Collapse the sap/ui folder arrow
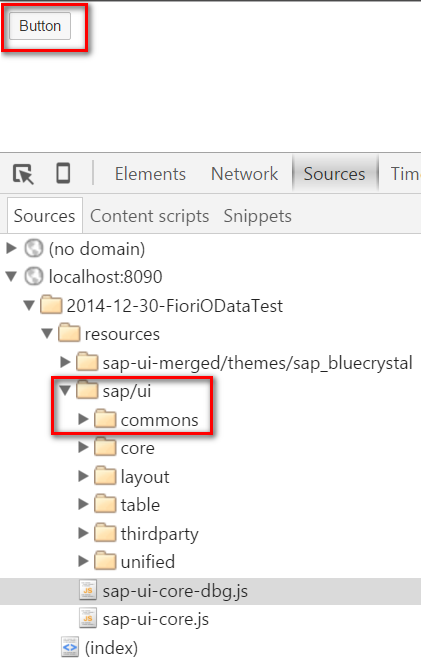 pos(65,390)
